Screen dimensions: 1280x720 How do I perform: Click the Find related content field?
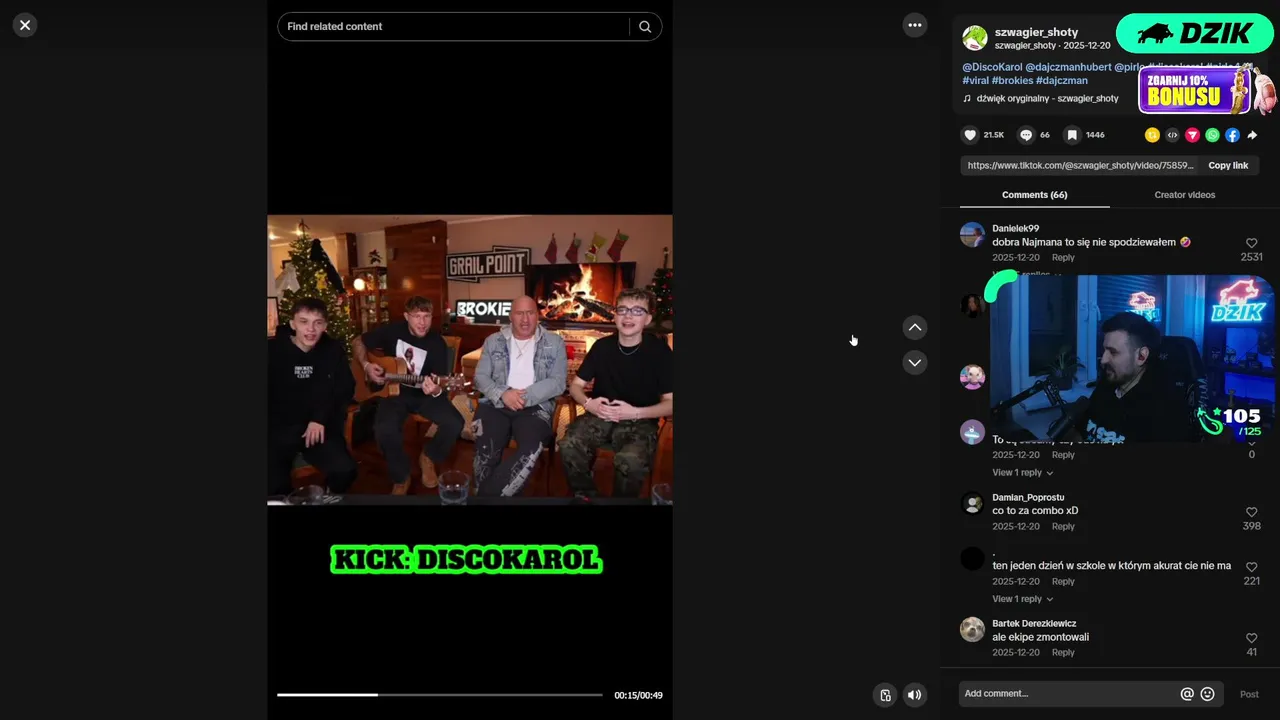[x=455, y=27]
